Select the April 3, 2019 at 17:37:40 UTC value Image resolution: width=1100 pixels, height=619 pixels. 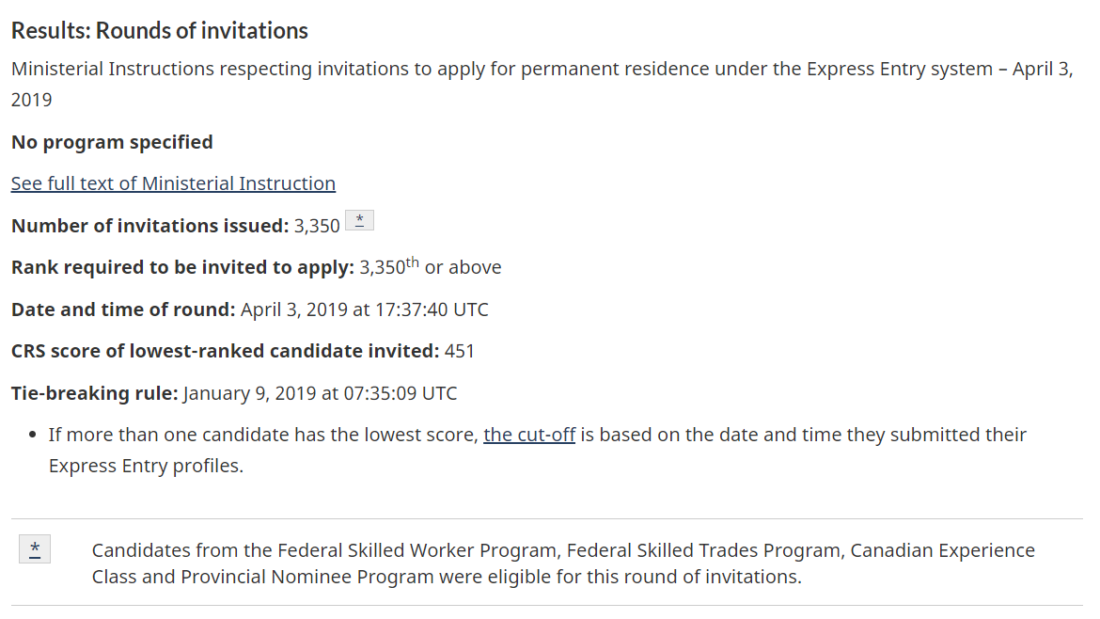coord(365,310)
